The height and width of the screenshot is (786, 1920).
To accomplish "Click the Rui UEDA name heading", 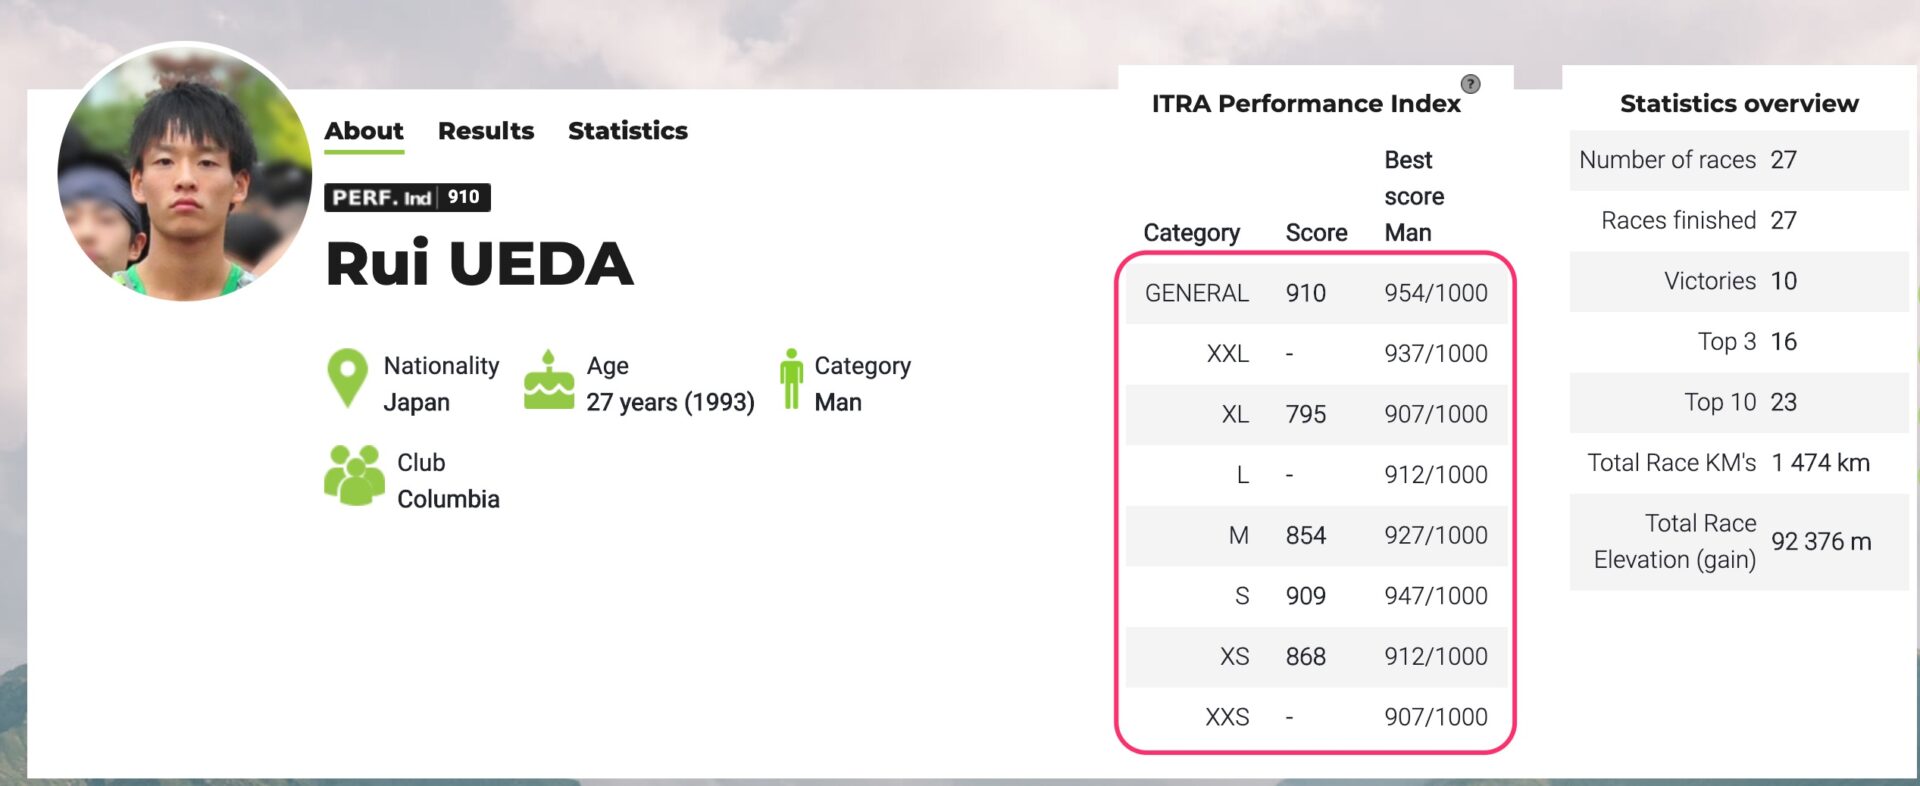I will [480, 265].
